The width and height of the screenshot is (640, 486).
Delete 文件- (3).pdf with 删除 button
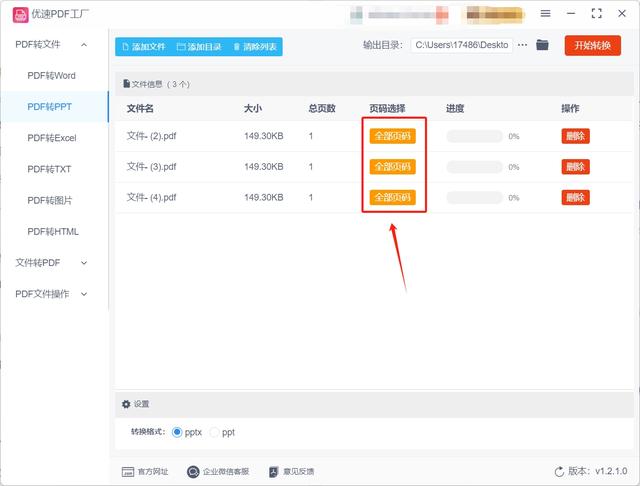(x=576, y=166)
